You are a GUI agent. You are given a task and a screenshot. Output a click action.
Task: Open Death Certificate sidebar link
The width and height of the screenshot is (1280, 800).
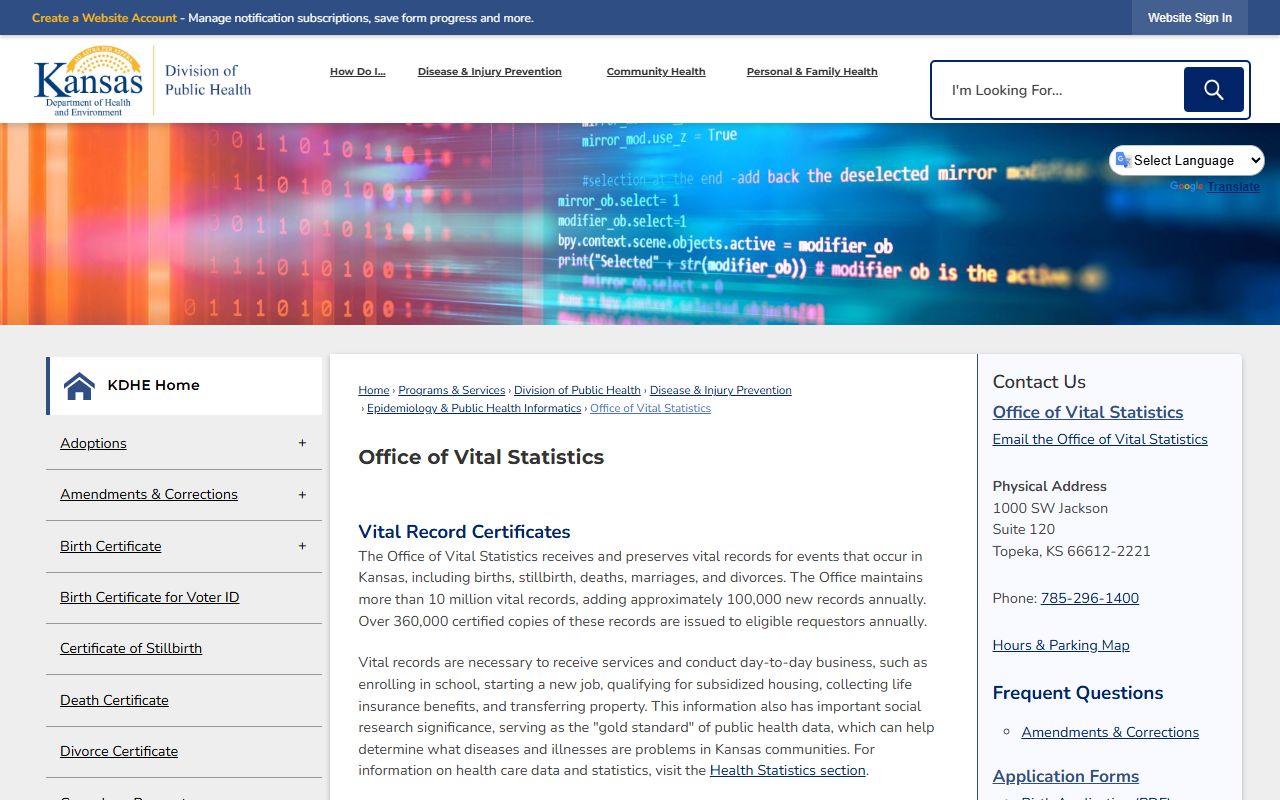coord(114,700)
